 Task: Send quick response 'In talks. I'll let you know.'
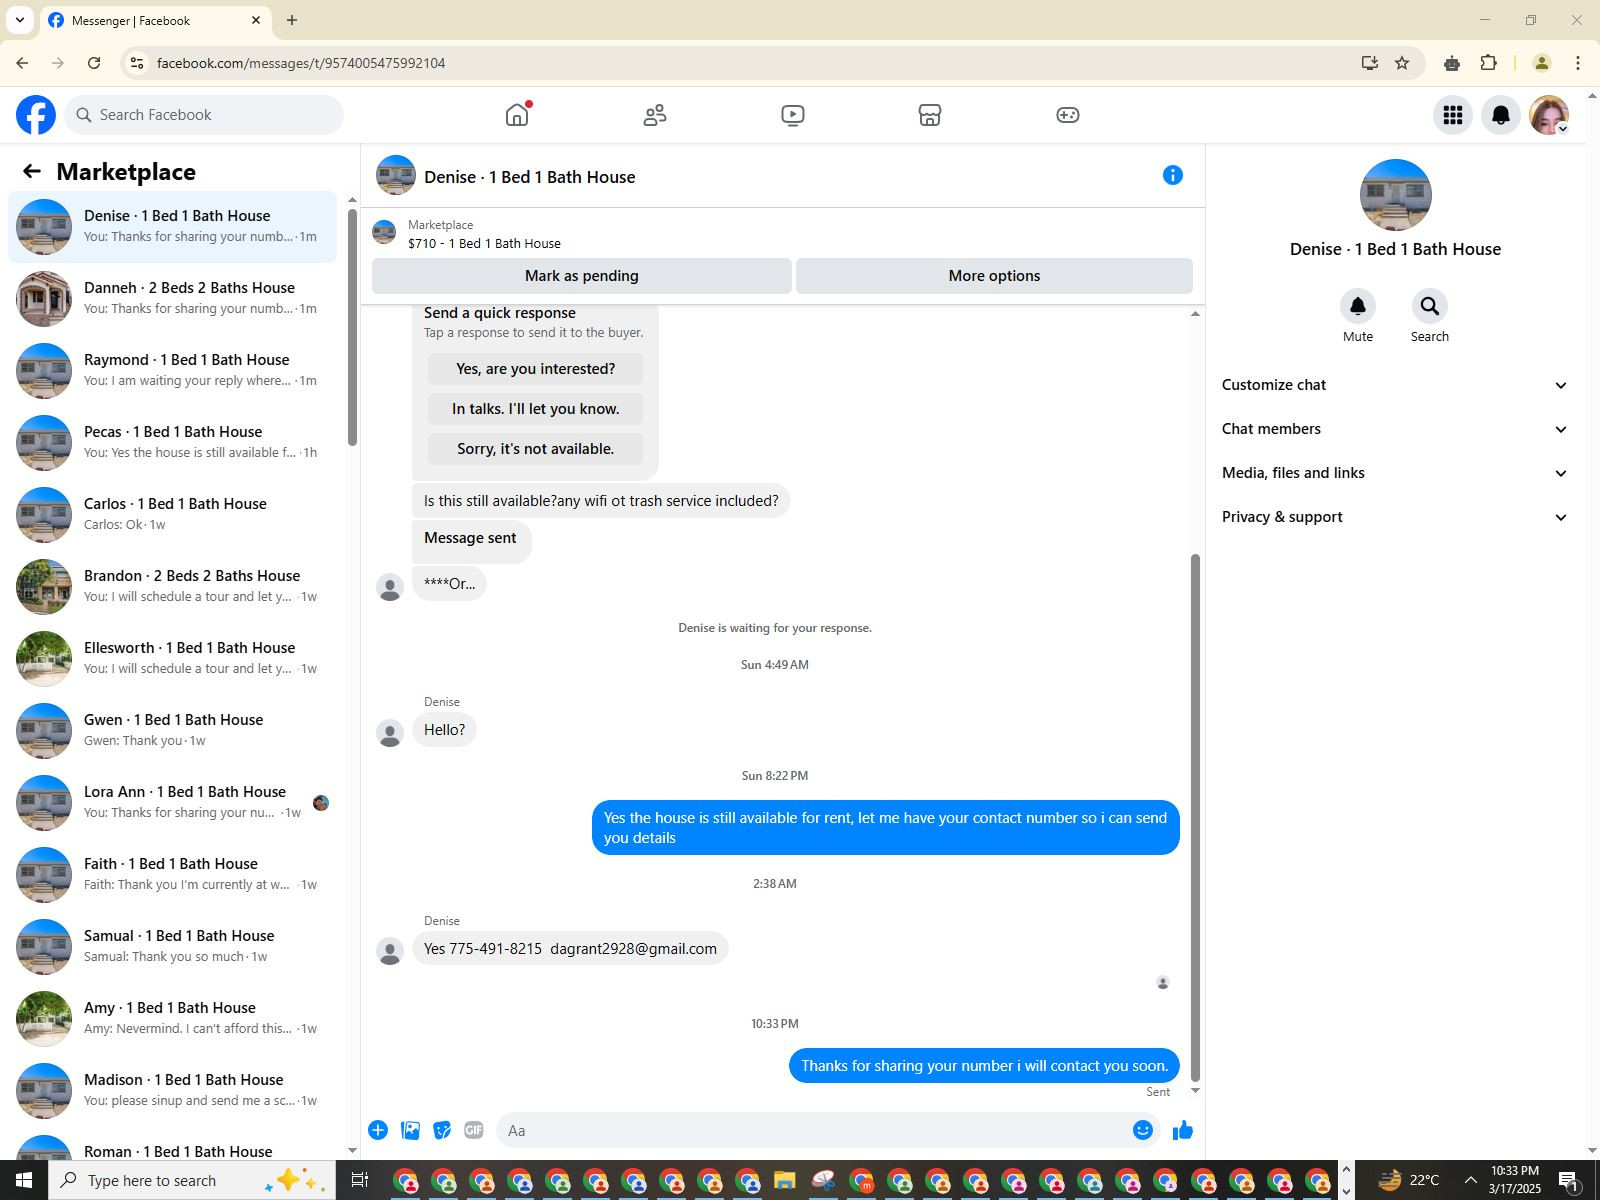point(536,409)
